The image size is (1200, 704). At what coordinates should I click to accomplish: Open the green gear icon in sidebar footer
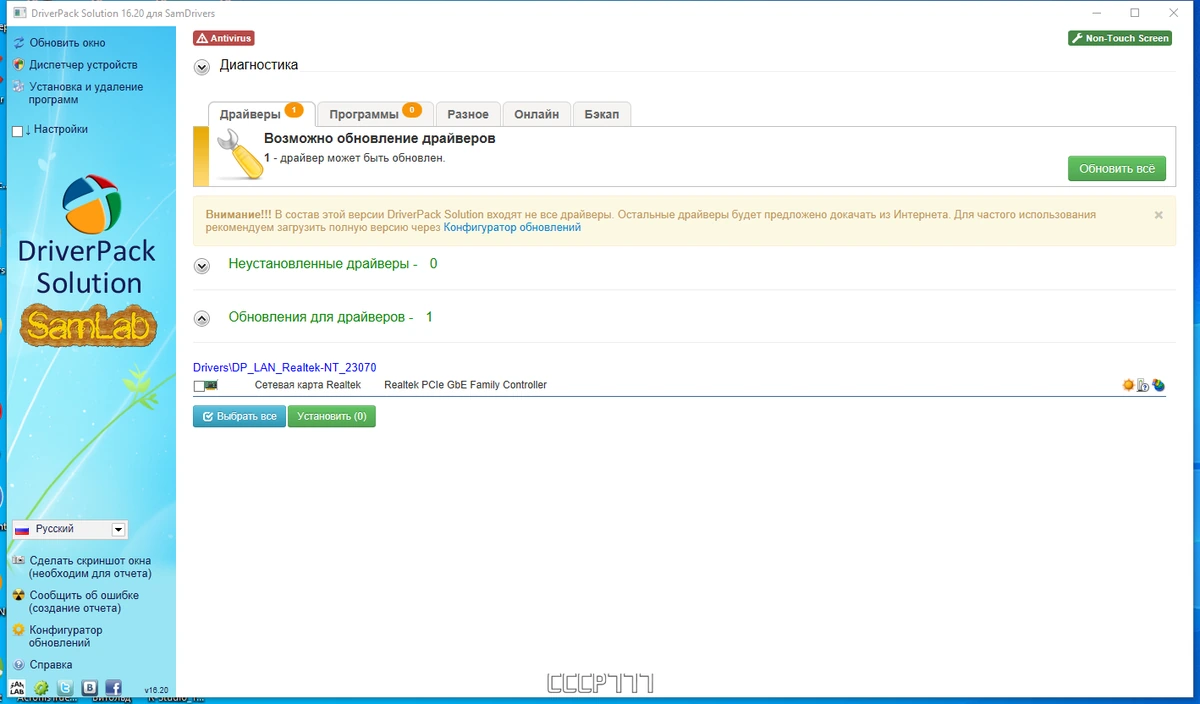(x=42, y=688)
